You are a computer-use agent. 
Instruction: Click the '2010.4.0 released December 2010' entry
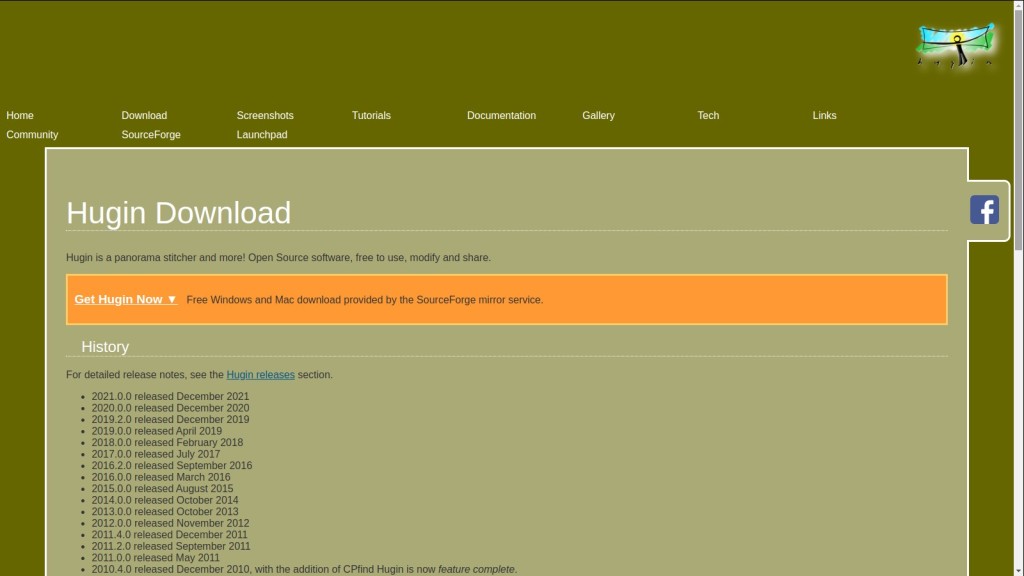(304, 569)
